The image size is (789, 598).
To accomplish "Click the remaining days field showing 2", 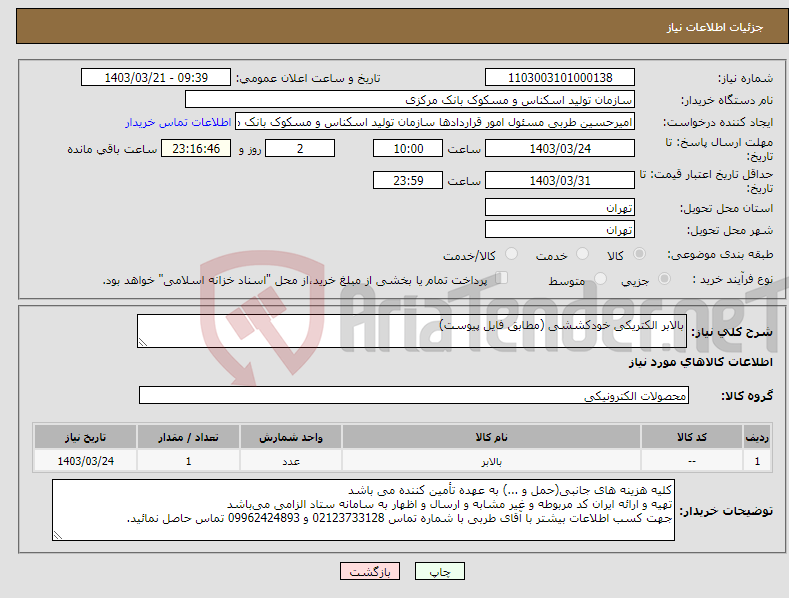I will [300, 148].
